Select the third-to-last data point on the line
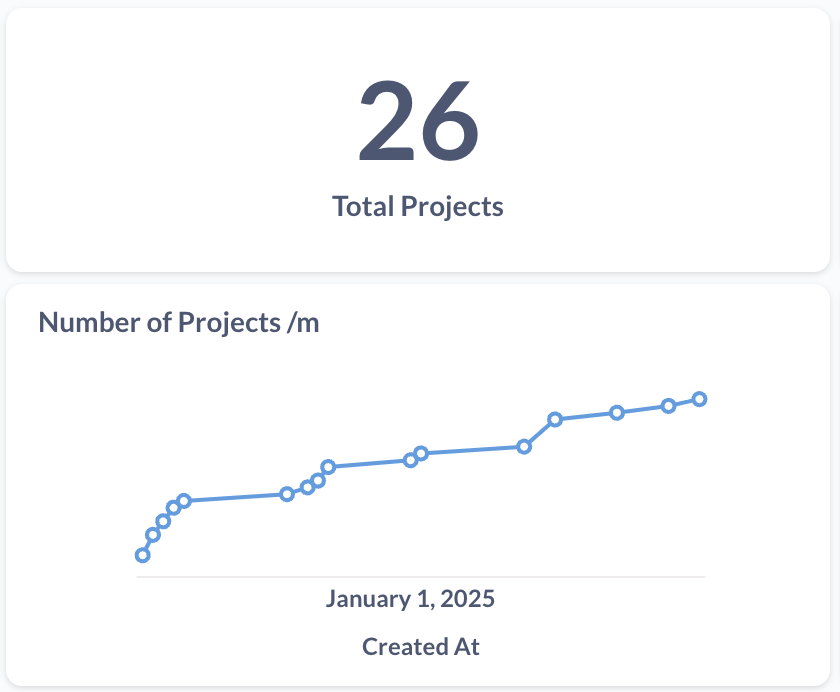The image size is (840, 692). (617, 413)
